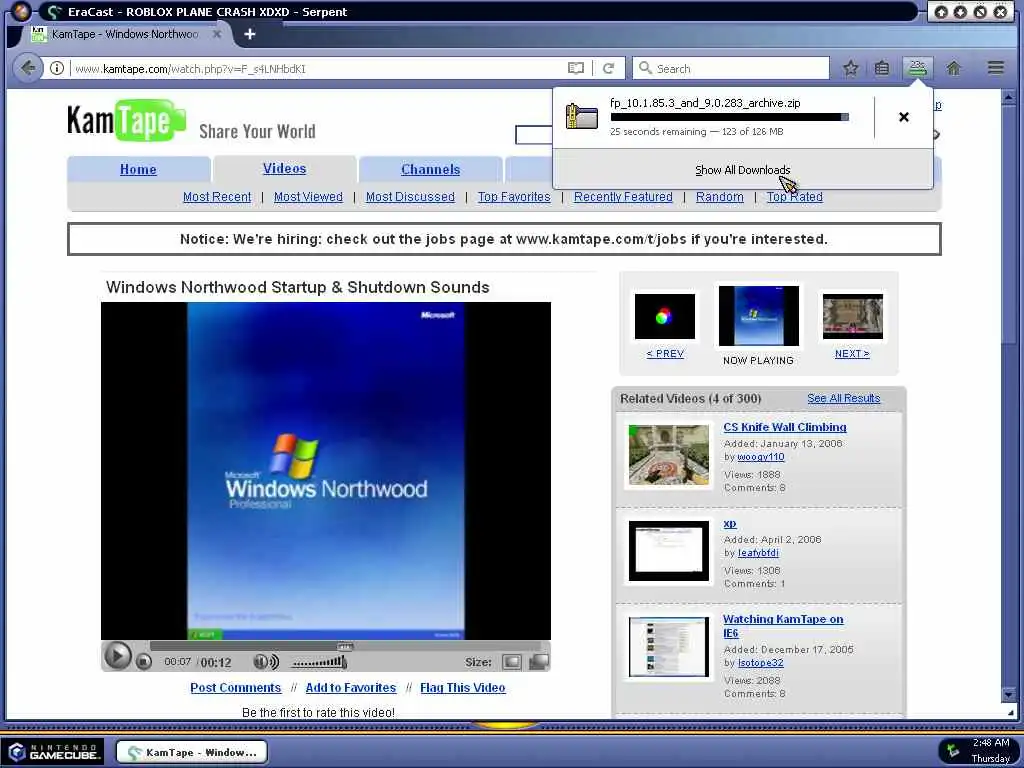This screenshot has width=1024, height=768.
Task: Cancel the fp_10.1.85.3 archive download
Action: 904,117
